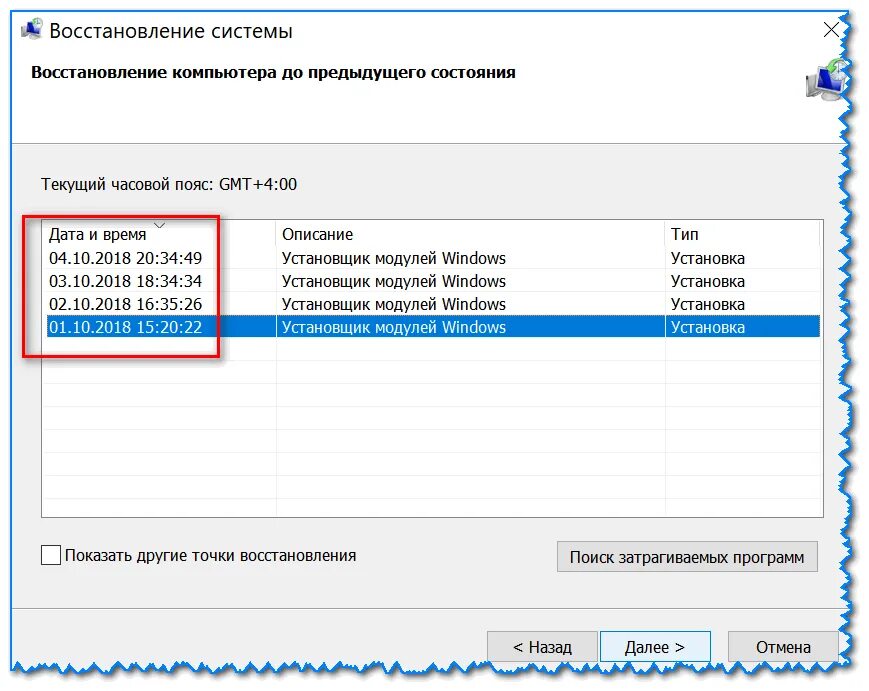Click the Описание column header

(469, 234)
